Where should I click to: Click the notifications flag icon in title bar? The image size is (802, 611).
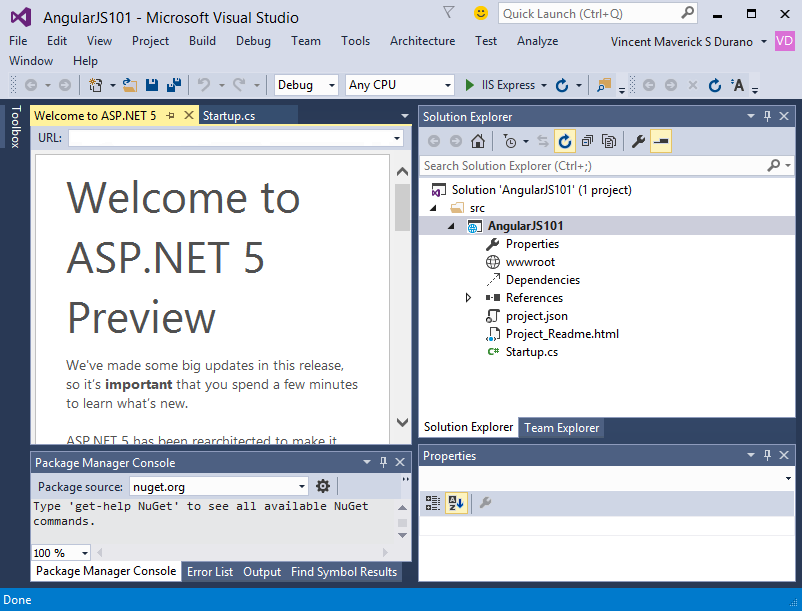pos(449,13)
